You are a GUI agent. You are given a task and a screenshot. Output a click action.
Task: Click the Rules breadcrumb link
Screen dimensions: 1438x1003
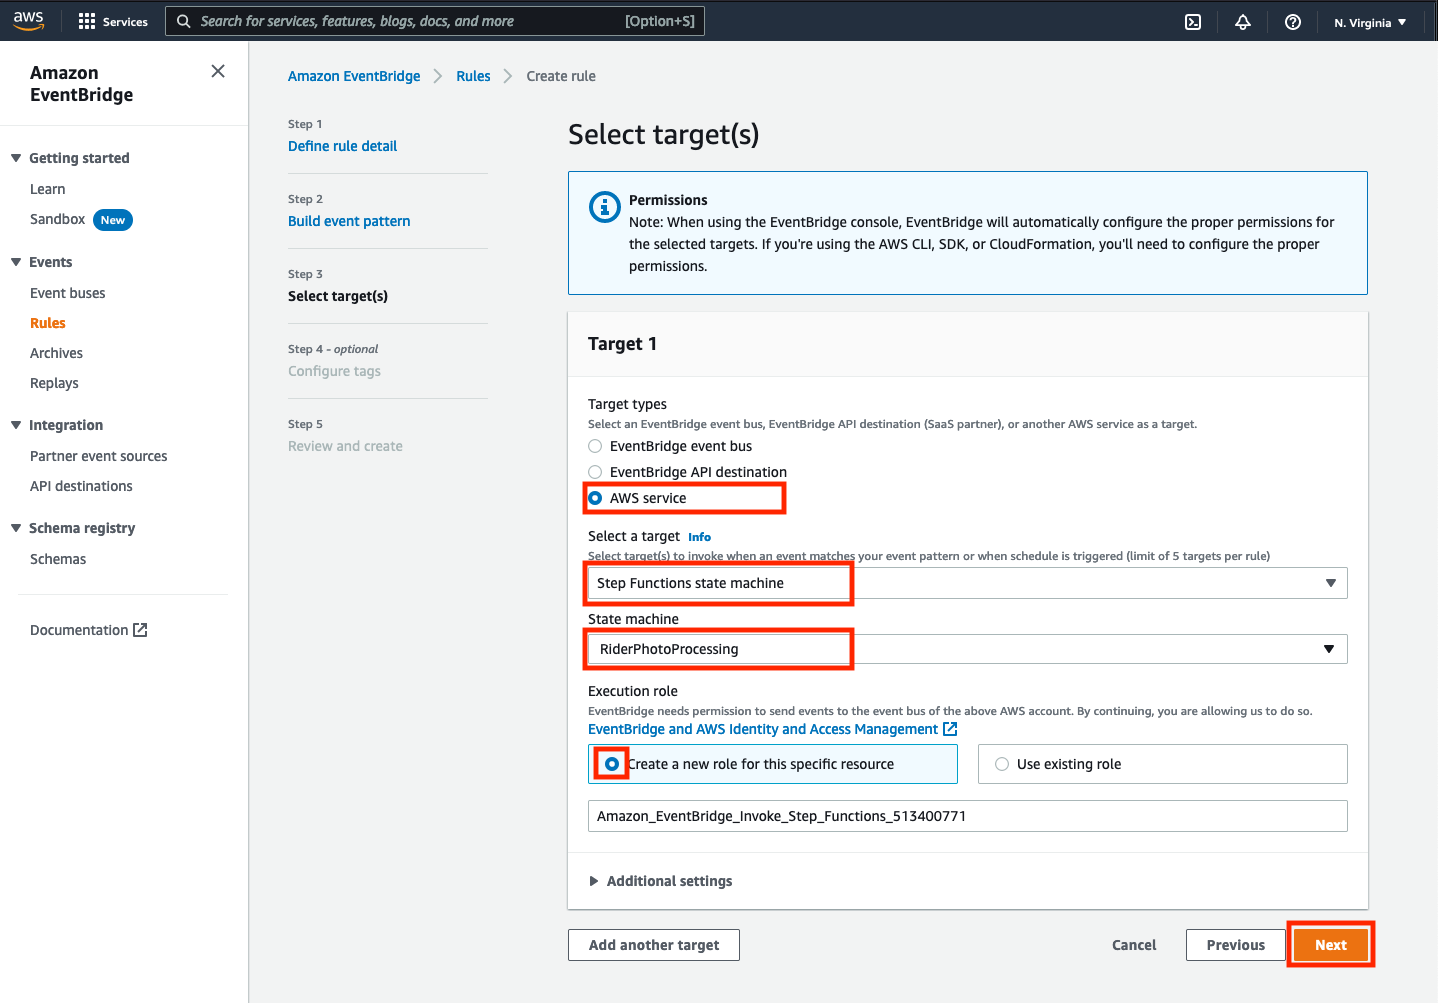(473, 76)
